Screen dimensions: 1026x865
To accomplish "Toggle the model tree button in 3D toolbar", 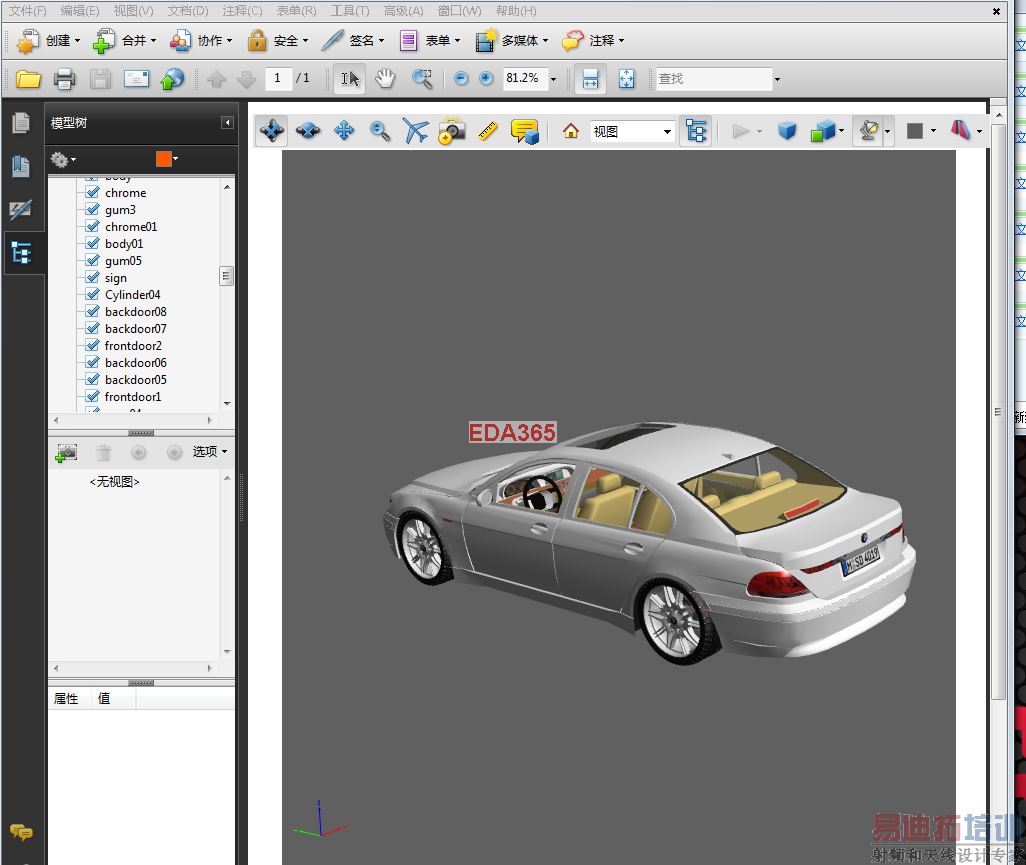I will [696, 131].
